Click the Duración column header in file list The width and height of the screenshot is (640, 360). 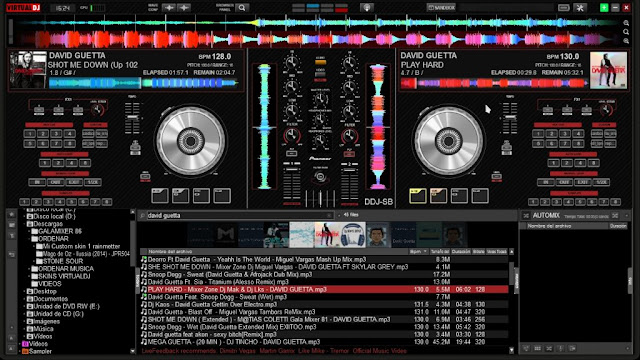461,252
